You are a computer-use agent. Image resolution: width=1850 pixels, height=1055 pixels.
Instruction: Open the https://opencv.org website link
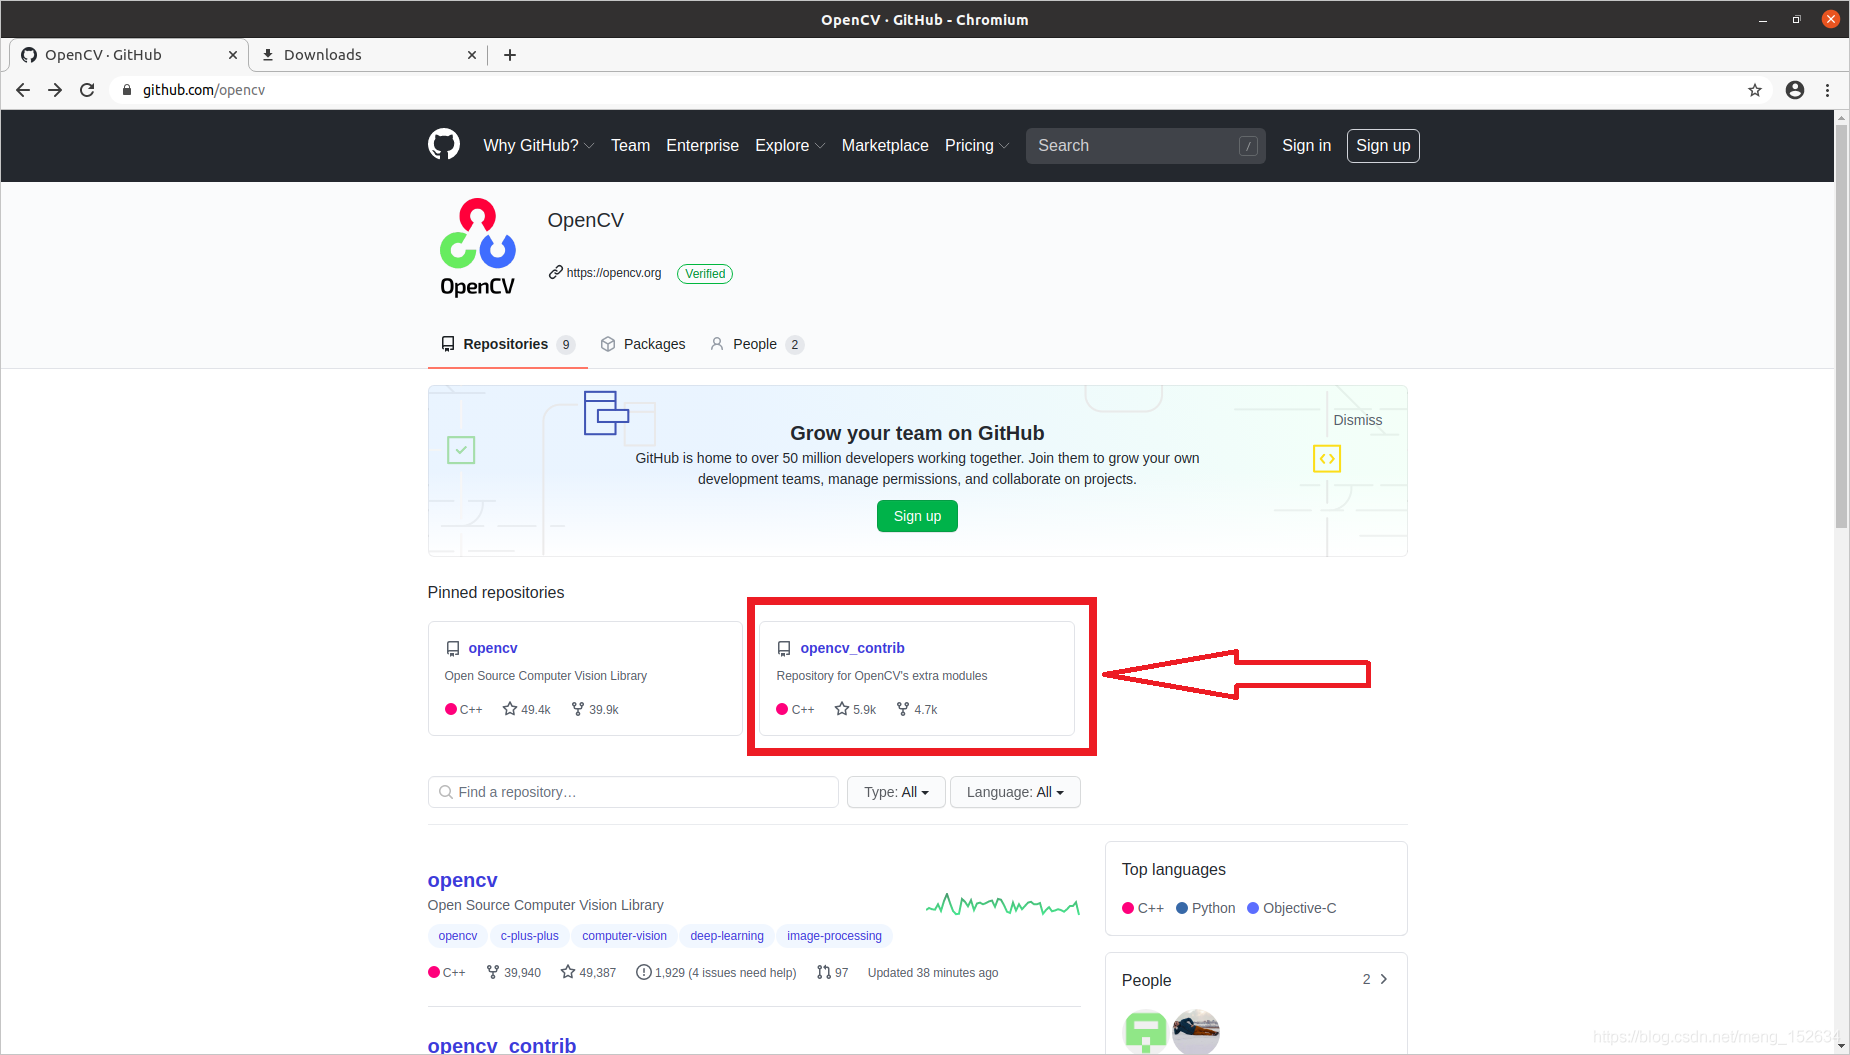[614, 273]
